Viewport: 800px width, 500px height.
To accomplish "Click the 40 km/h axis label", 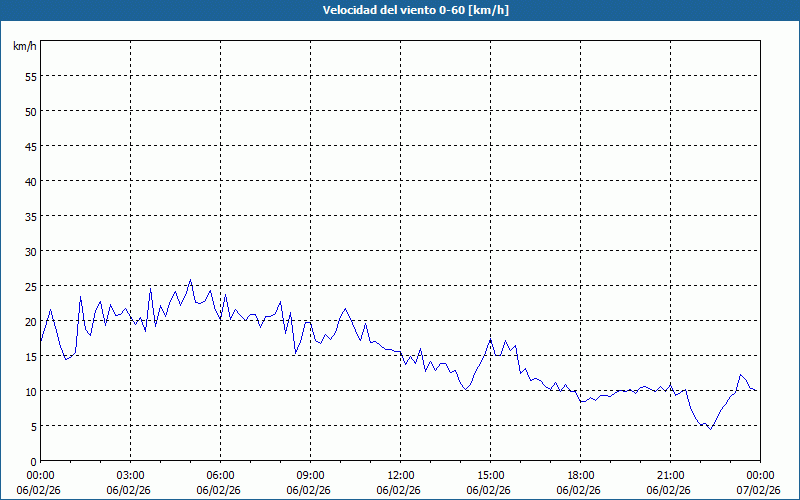I will click(x=30, y=181).
